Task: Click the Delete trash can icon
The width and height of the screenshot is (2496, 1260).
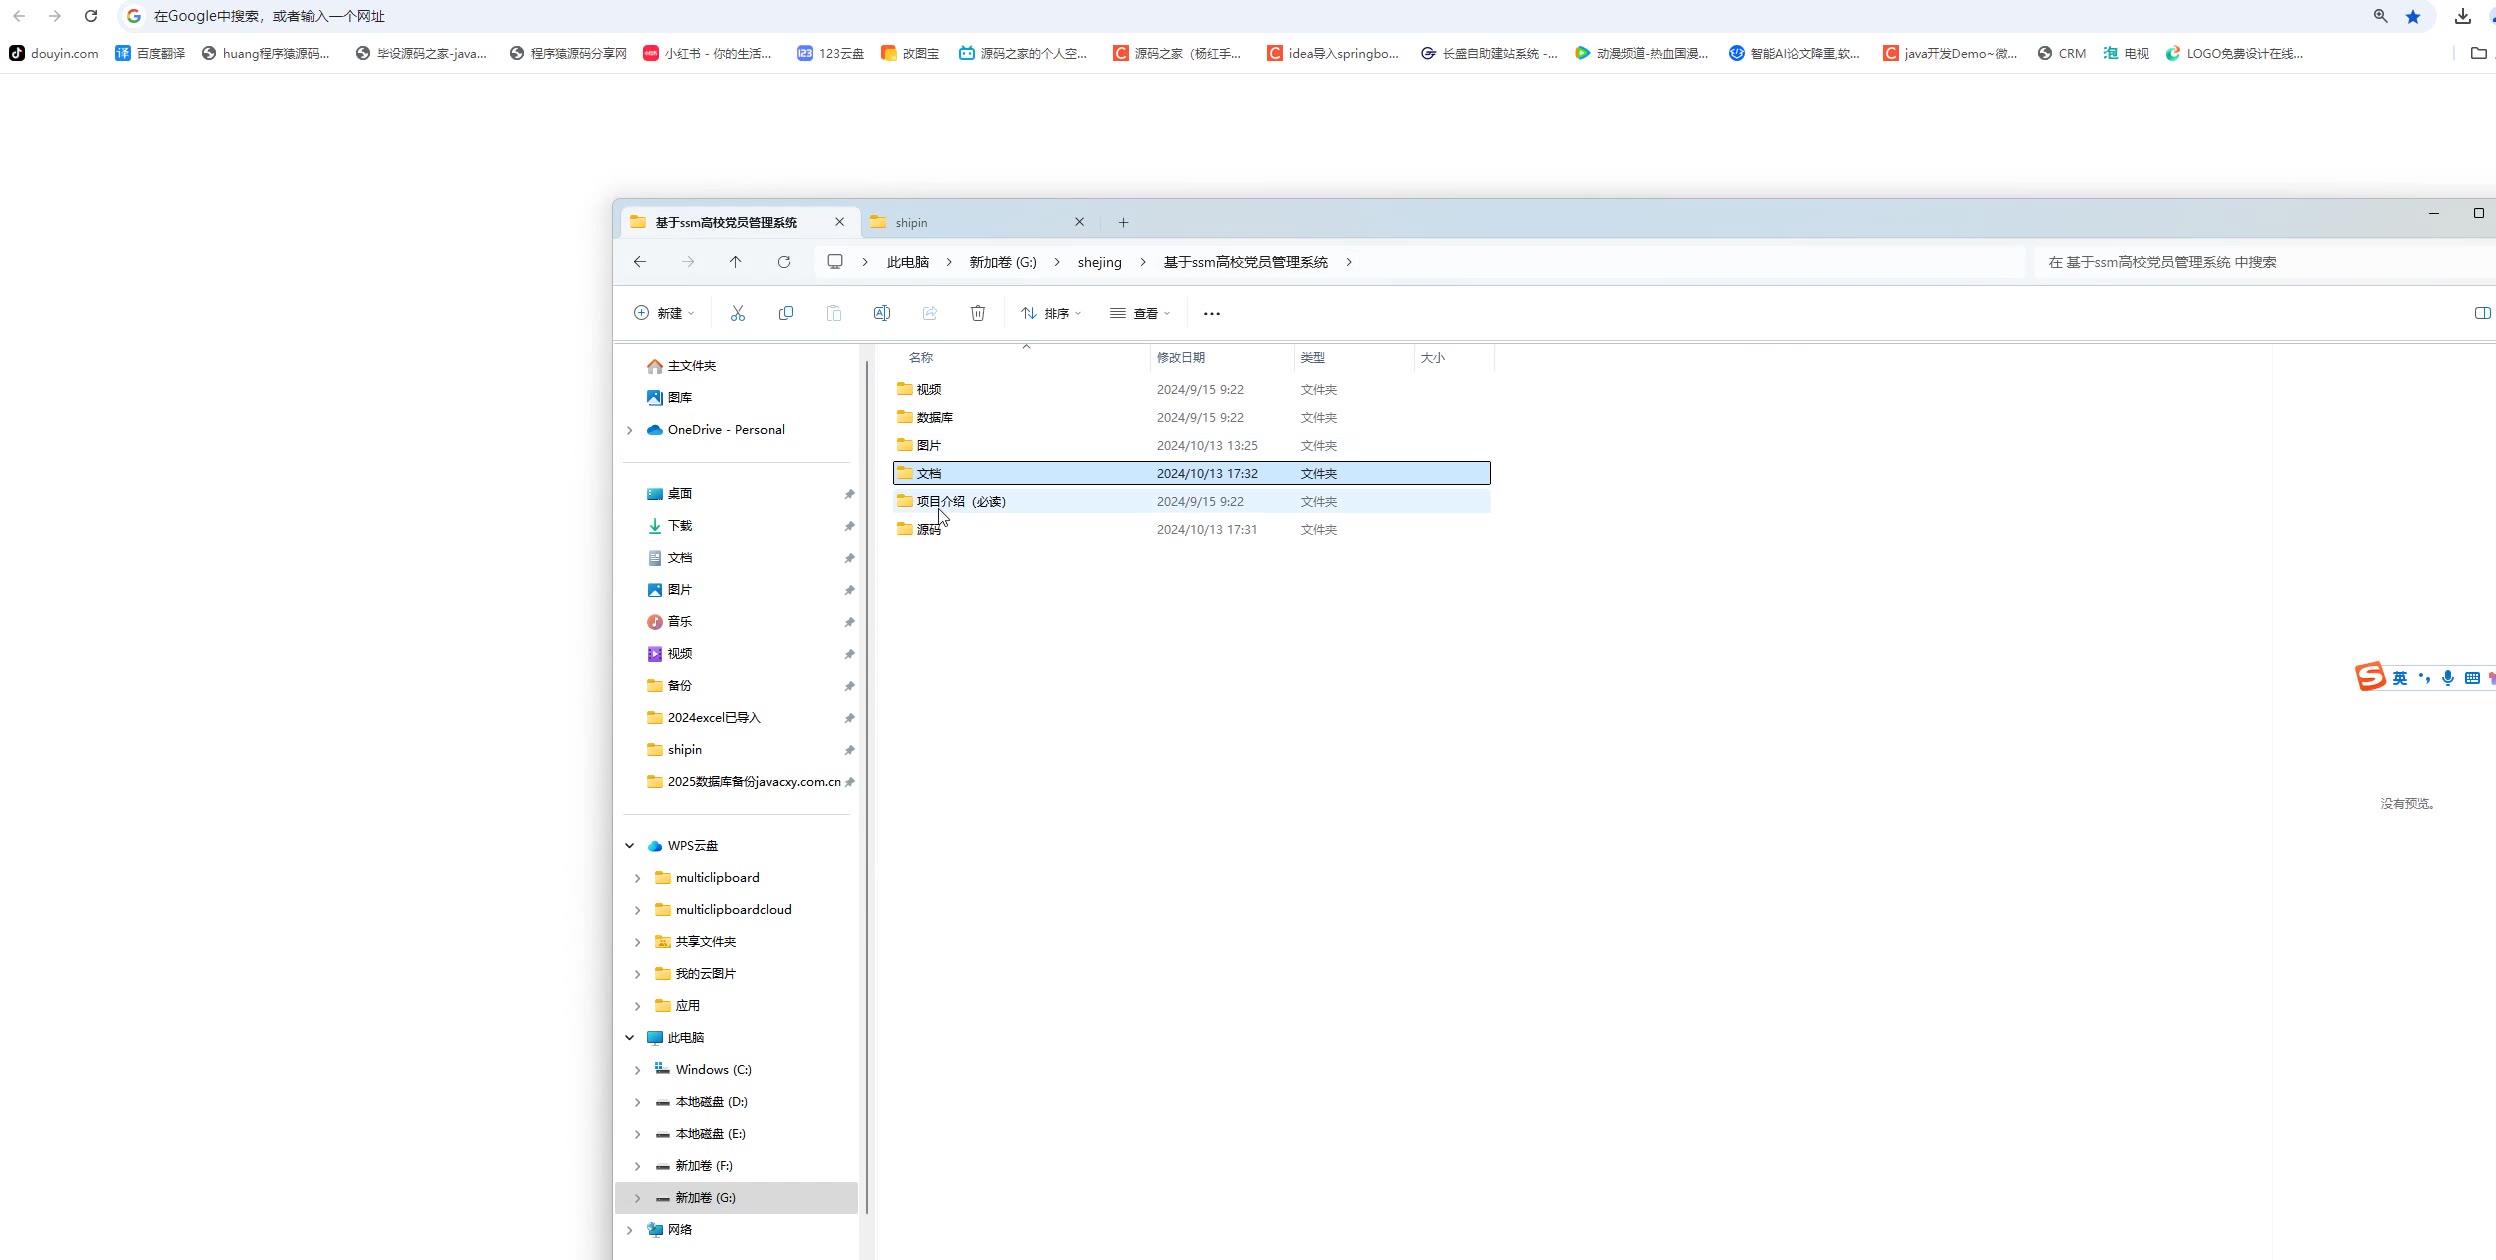Action: [978, 313]
